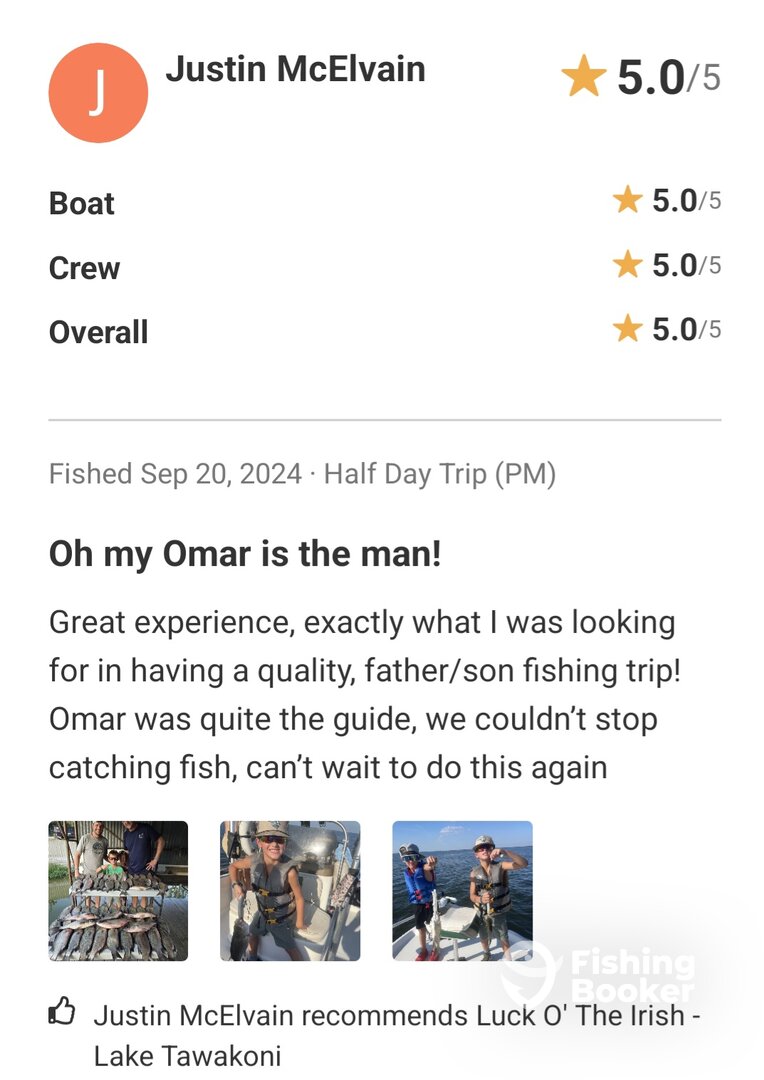
Task: Click the review title "Oh my Omar is the man!"
Action: click(245, 554)
